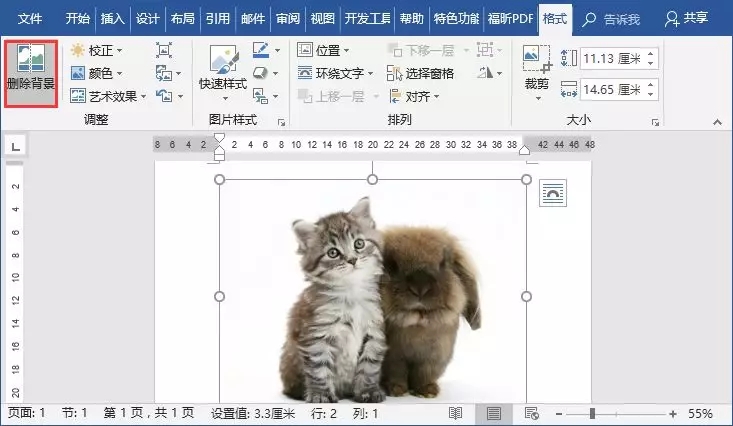Click the Wrap Text (环绕文字) button

click(335, 73)
